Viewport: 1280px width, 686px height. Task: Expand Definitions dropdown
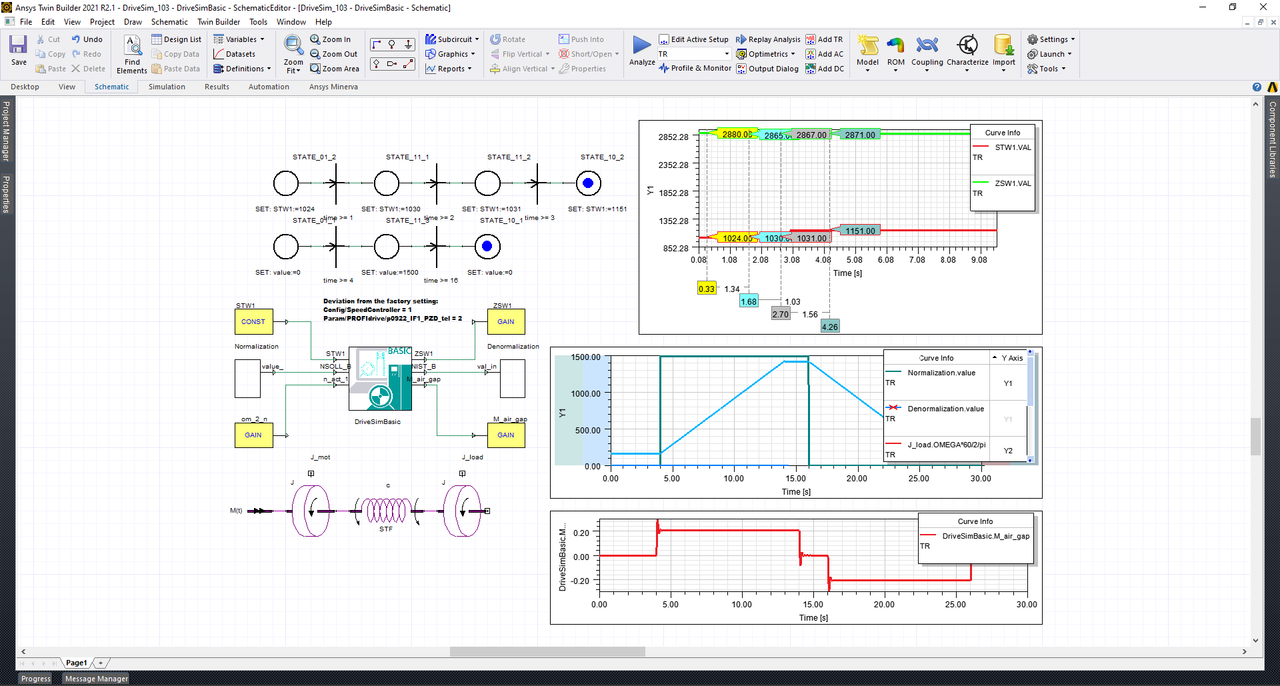[x=241, y=69]
